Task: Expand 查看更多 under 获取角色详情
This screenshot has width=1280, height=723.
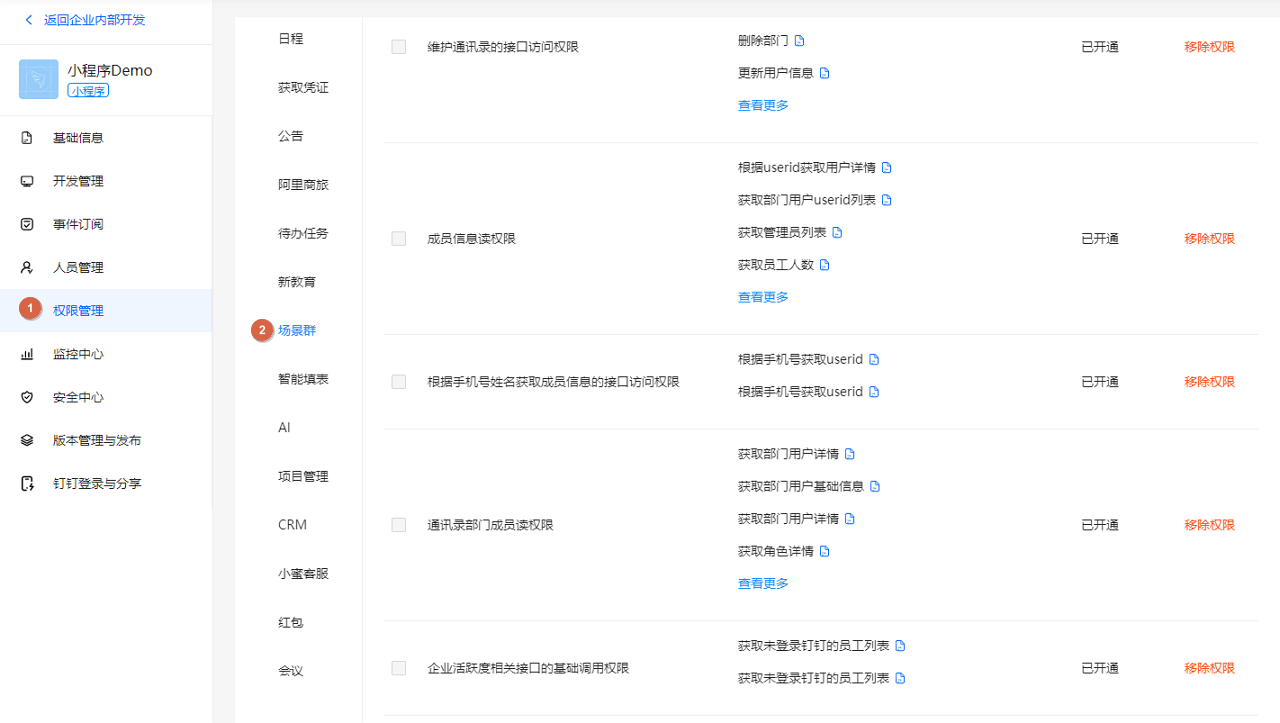Action: pyautogui.click(x=763, y=583)
